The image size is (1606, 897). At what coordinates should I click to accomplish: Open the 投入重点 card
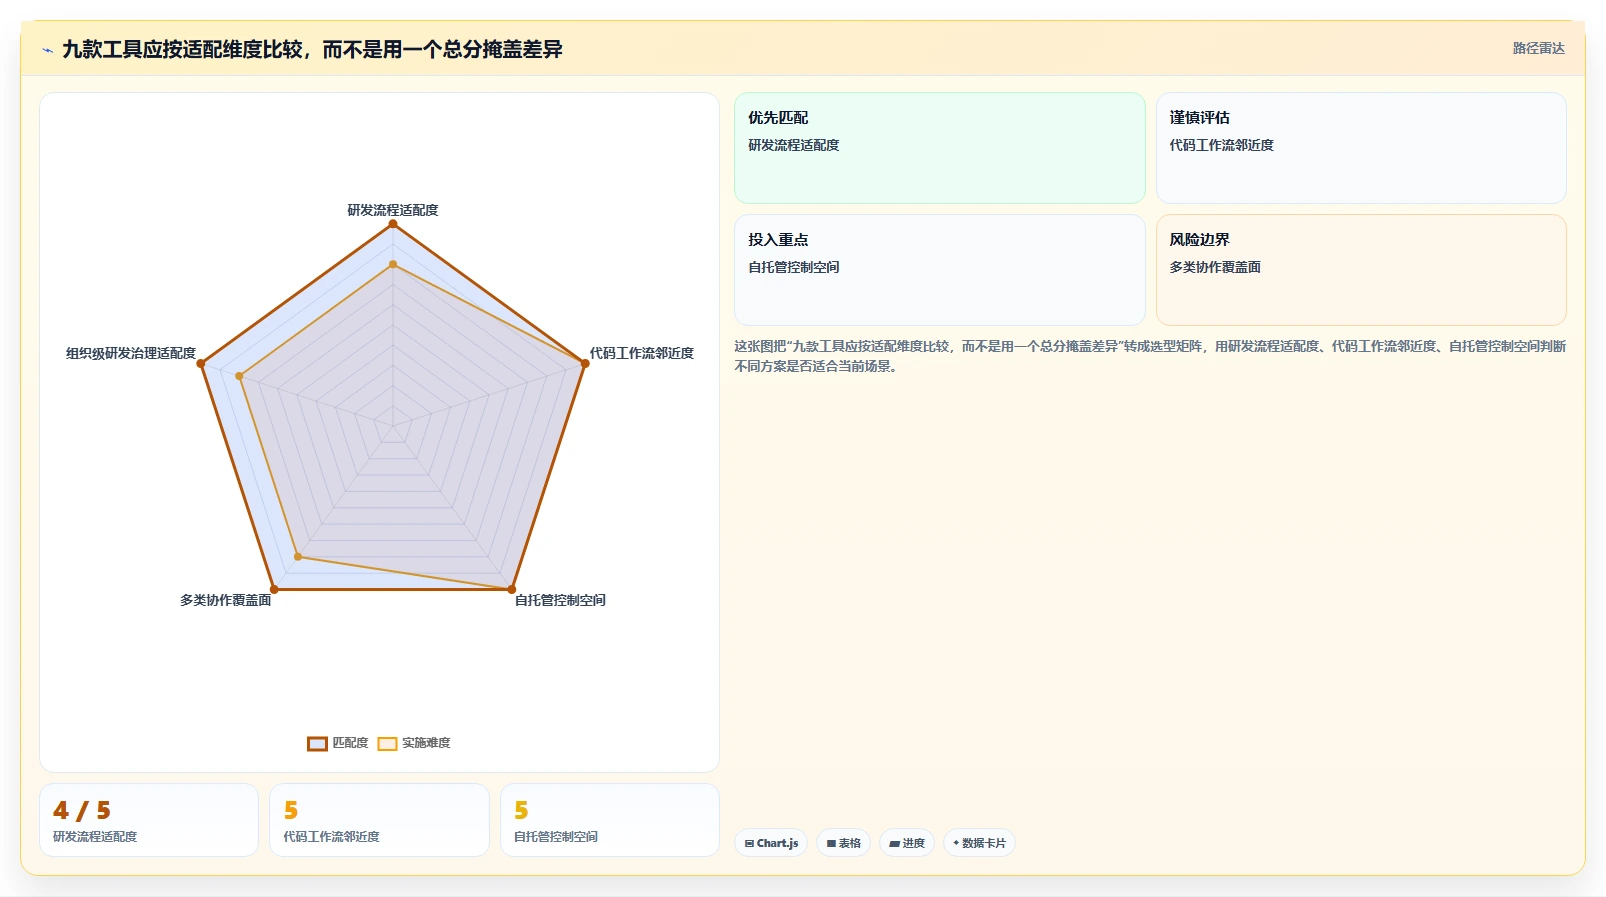(x=940, y=270)
